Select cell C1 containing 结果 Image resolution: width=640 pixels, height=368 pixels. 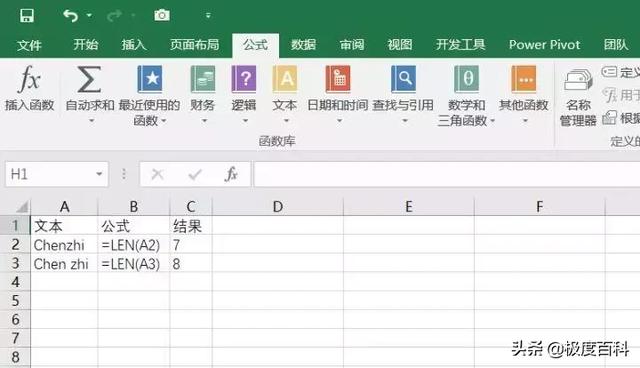click(191, 226)
